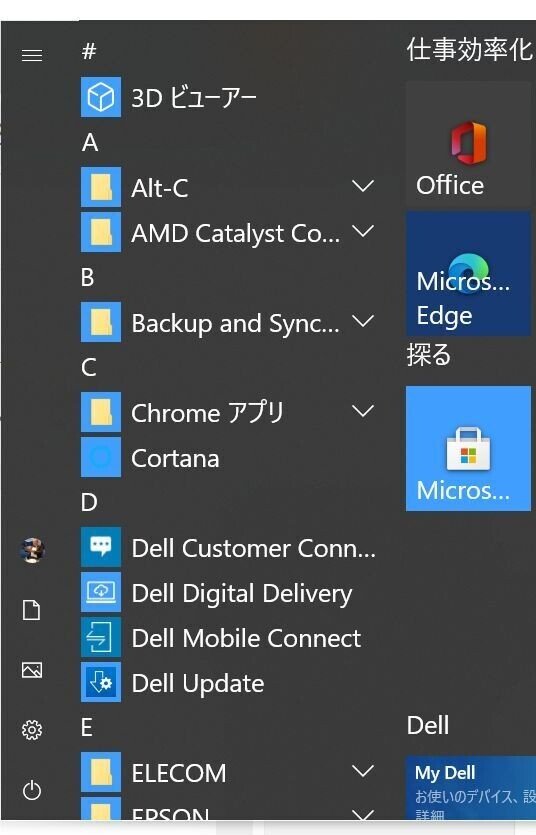This screenshot has height=835, width=536.
Task: Click the Dell Digital Delivery cloud icon
Action: 101,592
